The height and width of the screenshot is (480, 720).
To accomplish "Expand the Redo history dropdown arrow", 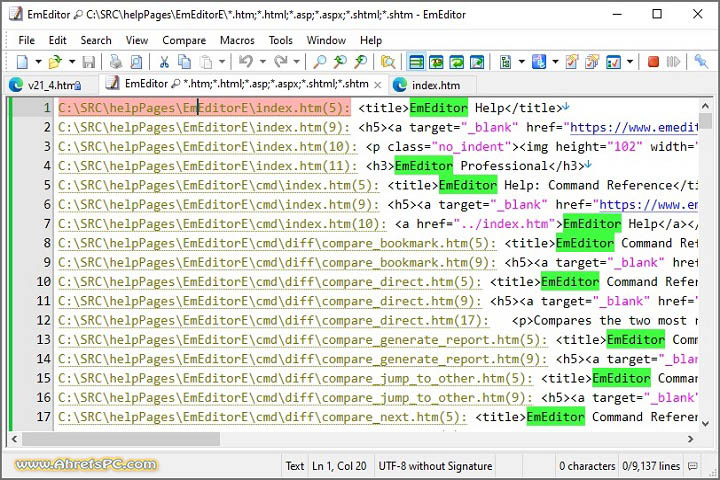I will (x=297, y=62).
